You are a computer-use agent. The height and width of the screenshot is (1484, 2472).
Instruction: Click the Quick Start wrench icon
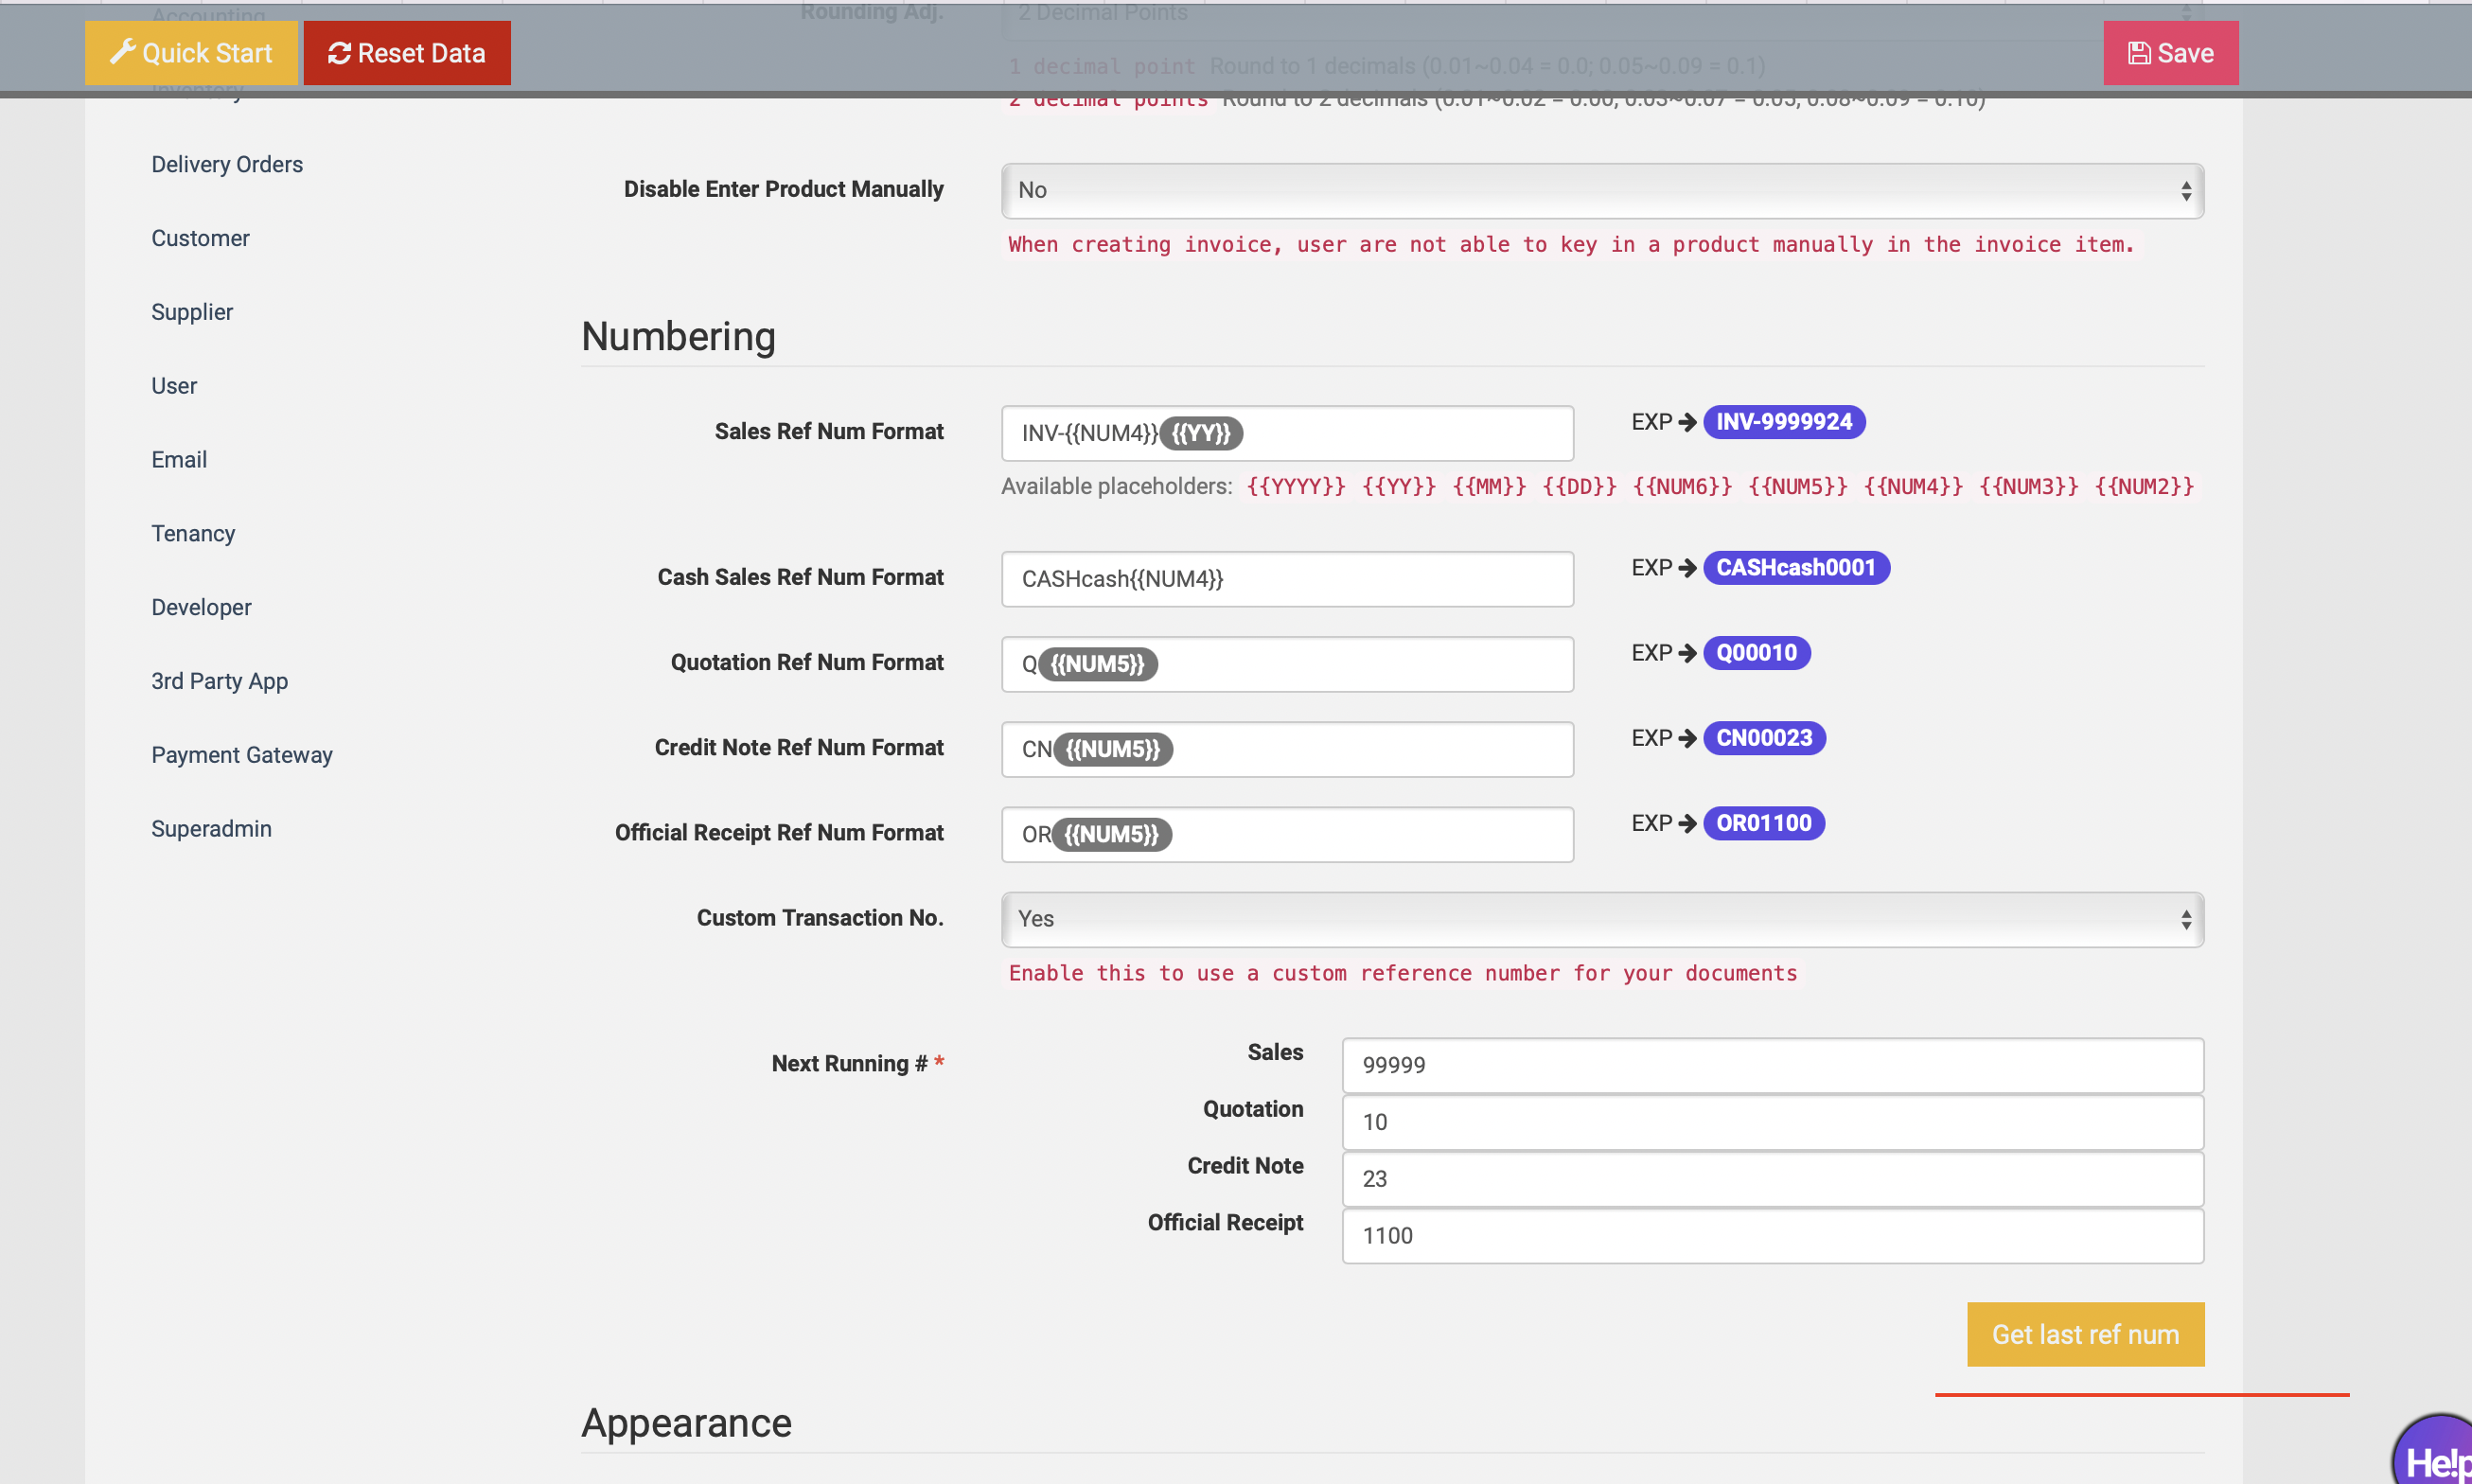(x=122, y=52)
